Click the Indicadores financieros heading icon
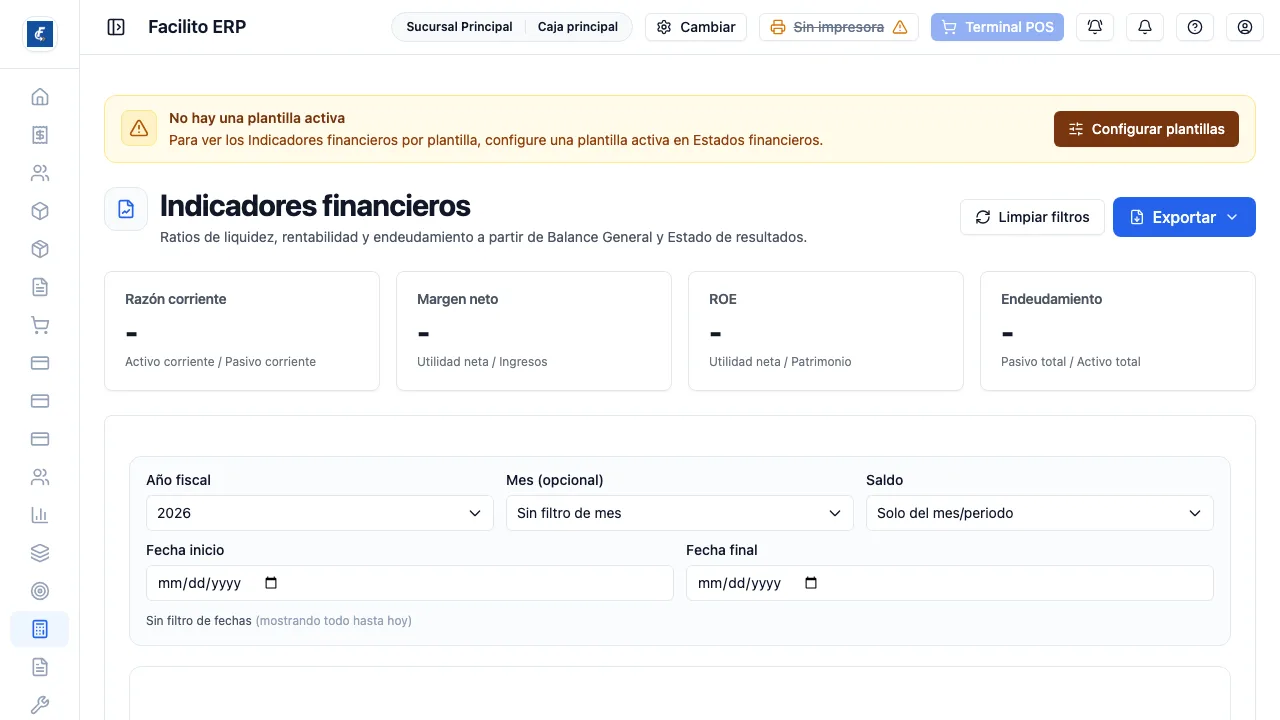 click(x=126, y=209)
